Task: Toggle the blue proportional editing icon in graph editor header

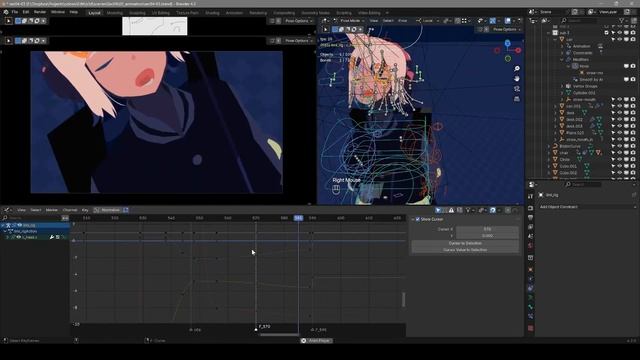Action: (x=493, y=210)
